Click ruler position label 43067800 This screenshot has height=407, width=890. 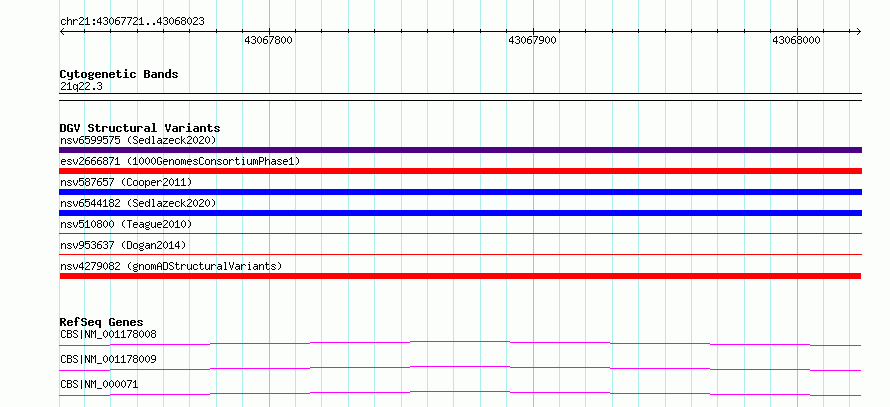click(x=268, y=41)
